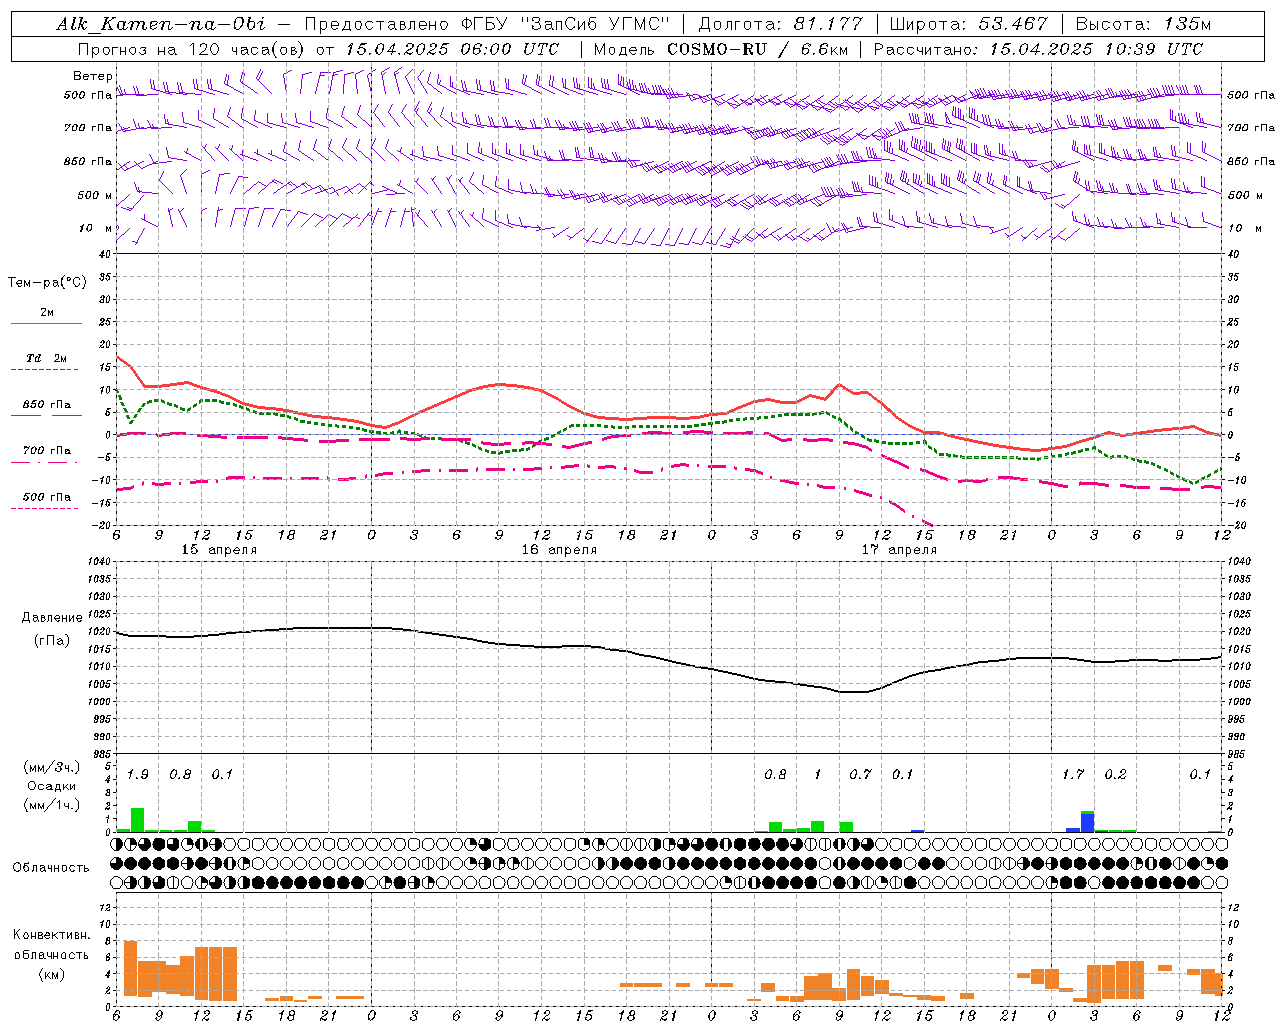Click the 1.9 precipitation value
Screen dimensions: 1280x1024
click(138, 775)
